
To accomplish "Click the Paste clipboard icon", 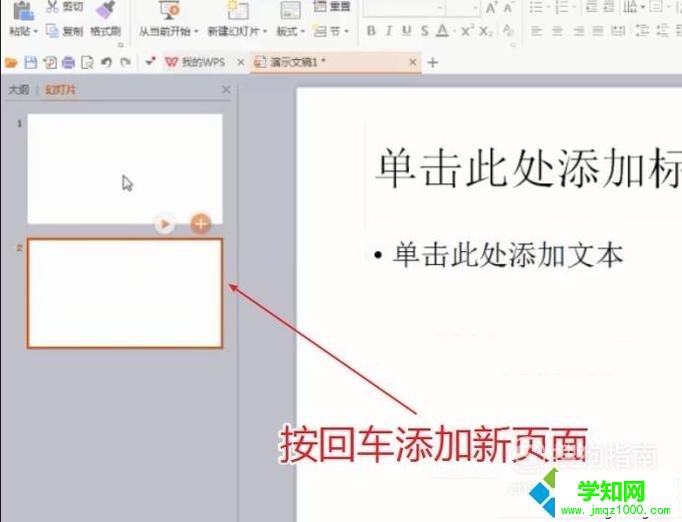I will [23, 11].
